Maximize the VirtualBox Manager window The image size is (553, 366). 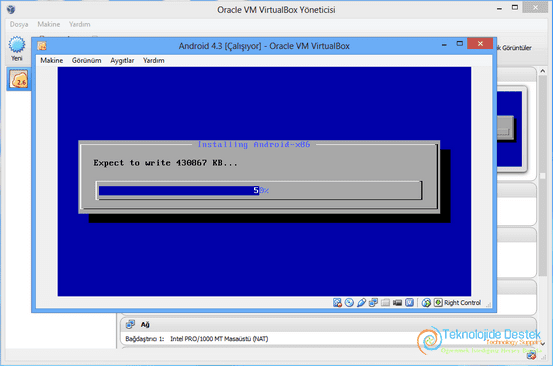point(515,7)
